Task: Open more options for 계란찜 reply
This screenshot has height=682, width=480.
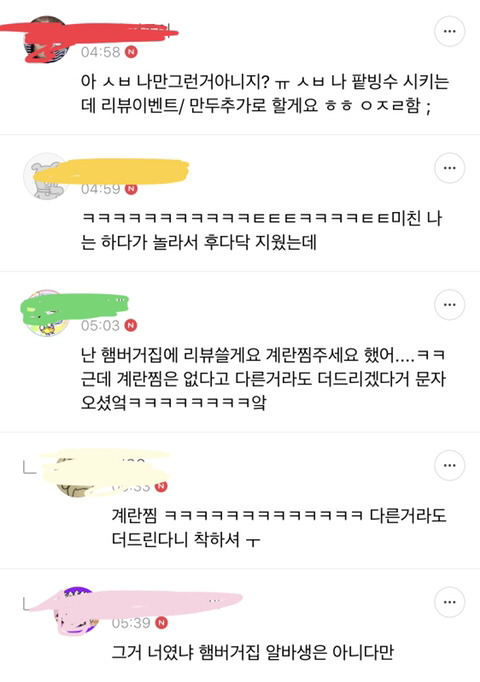Action: 450,465
